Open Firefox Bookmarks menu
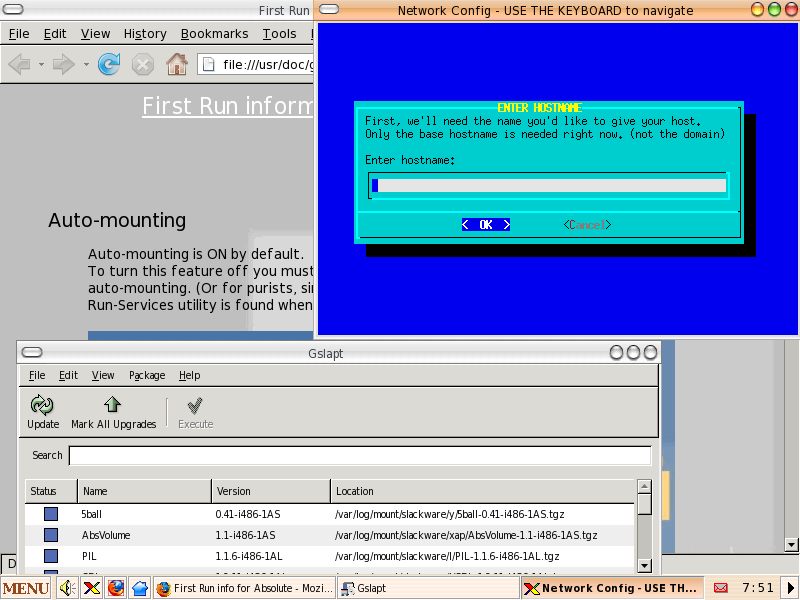The image size is (800, 600). point(214,34)
